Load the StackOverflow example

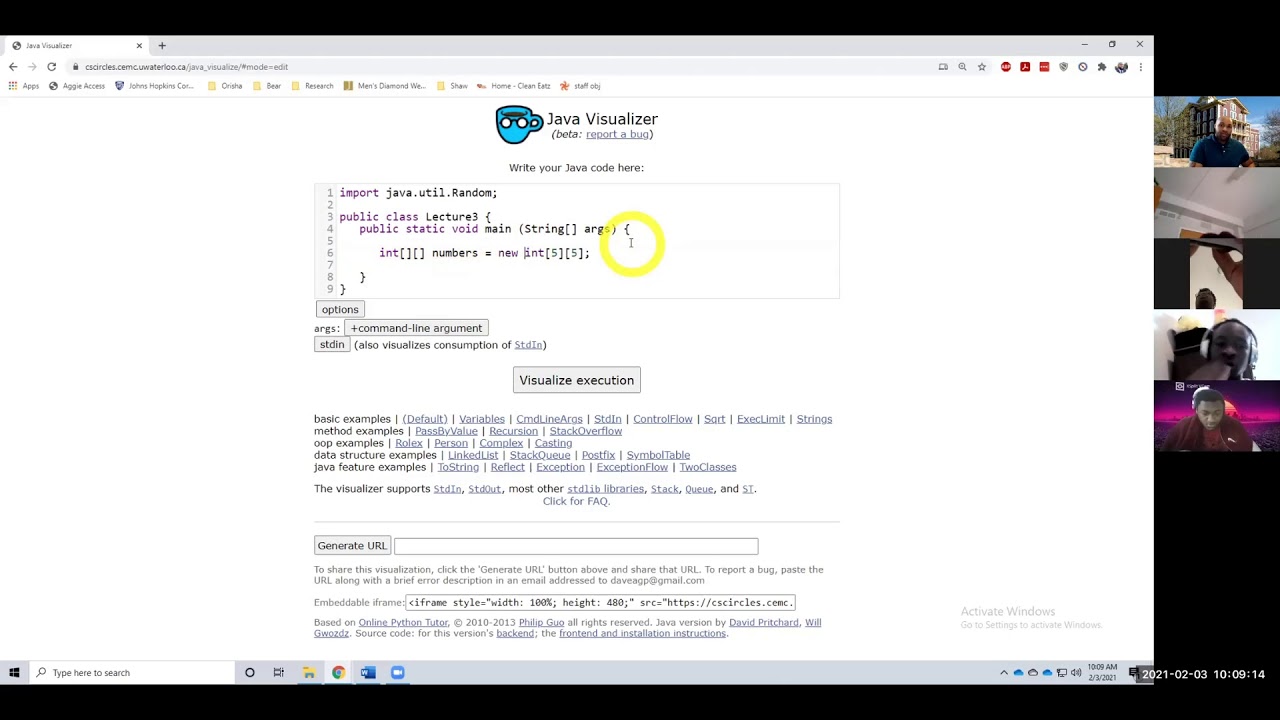pos(585,431)
